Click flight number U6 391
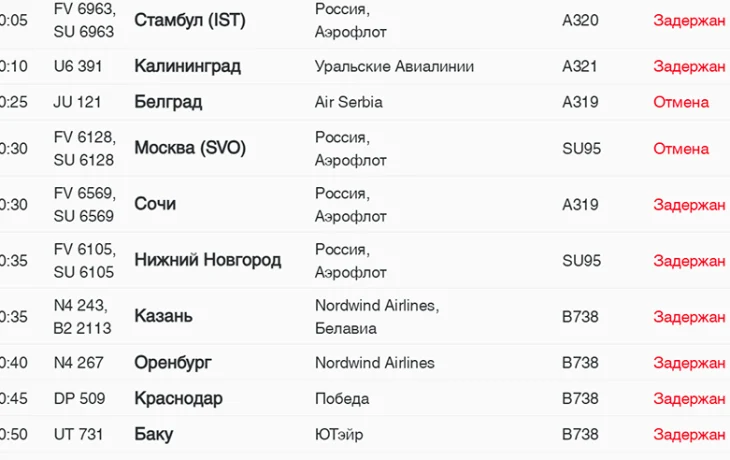730x460 pixels. [x=78, y=67]
